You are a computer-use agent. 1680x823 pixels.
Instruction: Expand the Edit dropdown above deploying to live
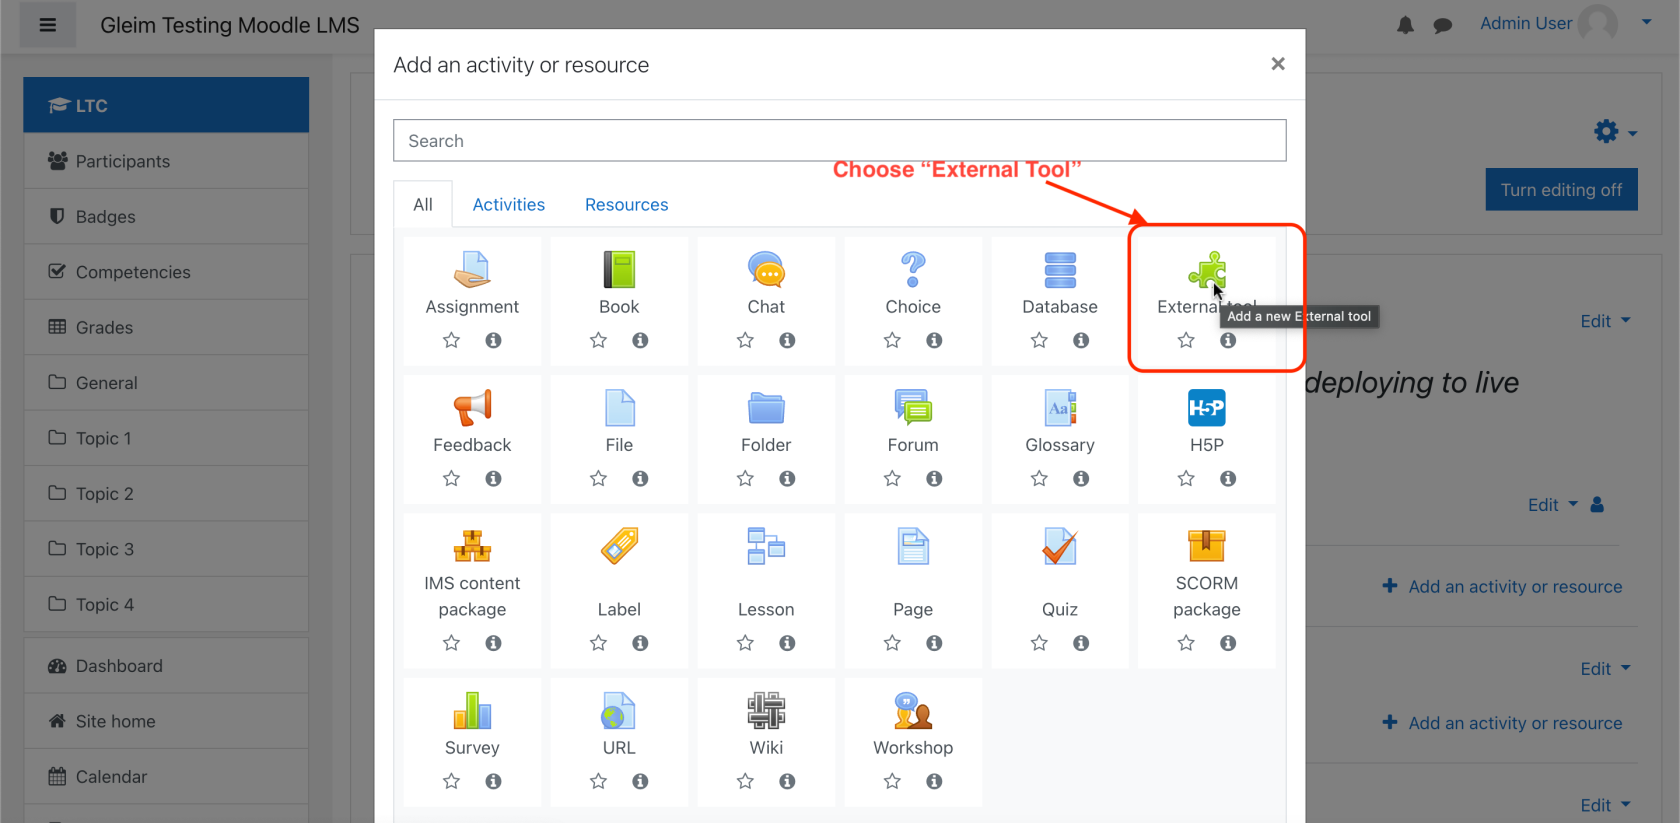click(1605, 321)
